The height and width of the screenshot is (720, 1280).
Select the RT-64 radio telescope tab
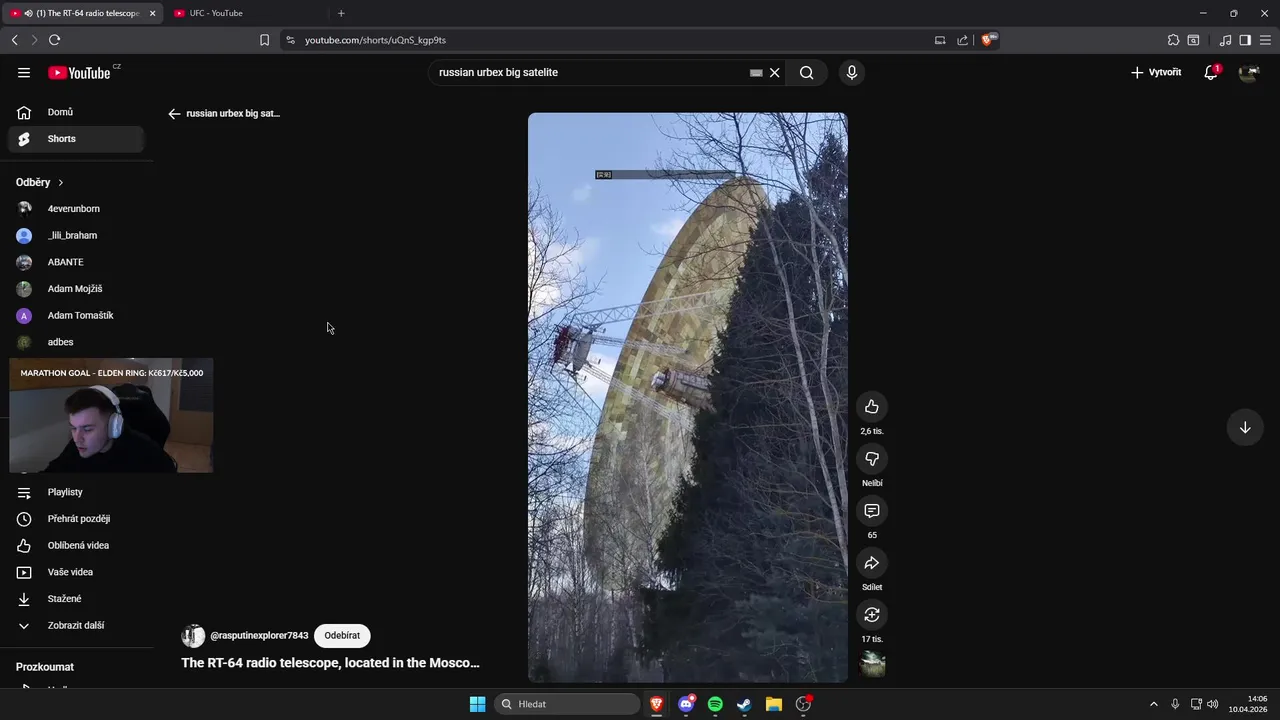click(x=80, y=13)
